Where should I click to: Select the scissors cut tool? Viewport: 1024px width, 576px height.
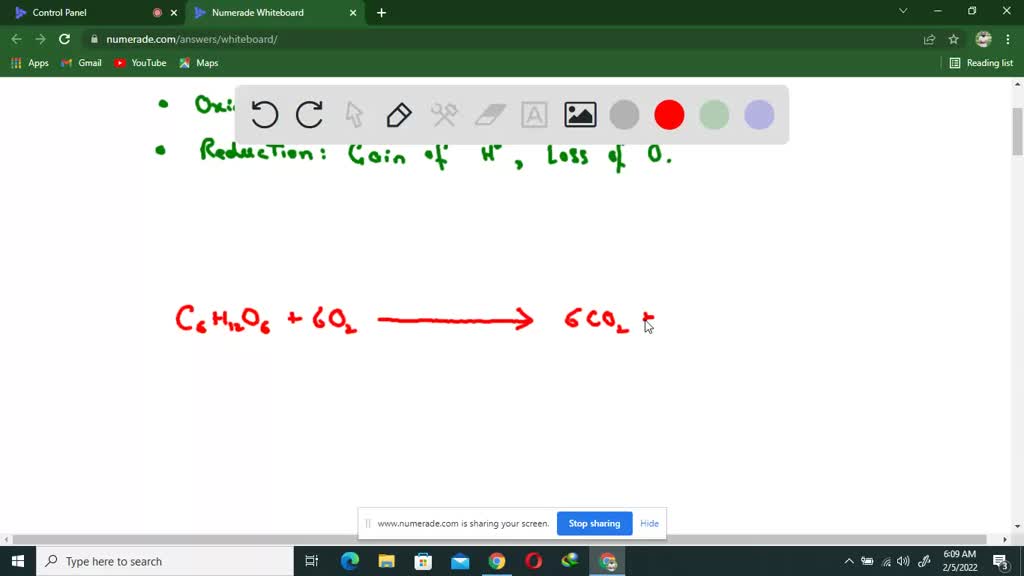[x=444, y=115]
